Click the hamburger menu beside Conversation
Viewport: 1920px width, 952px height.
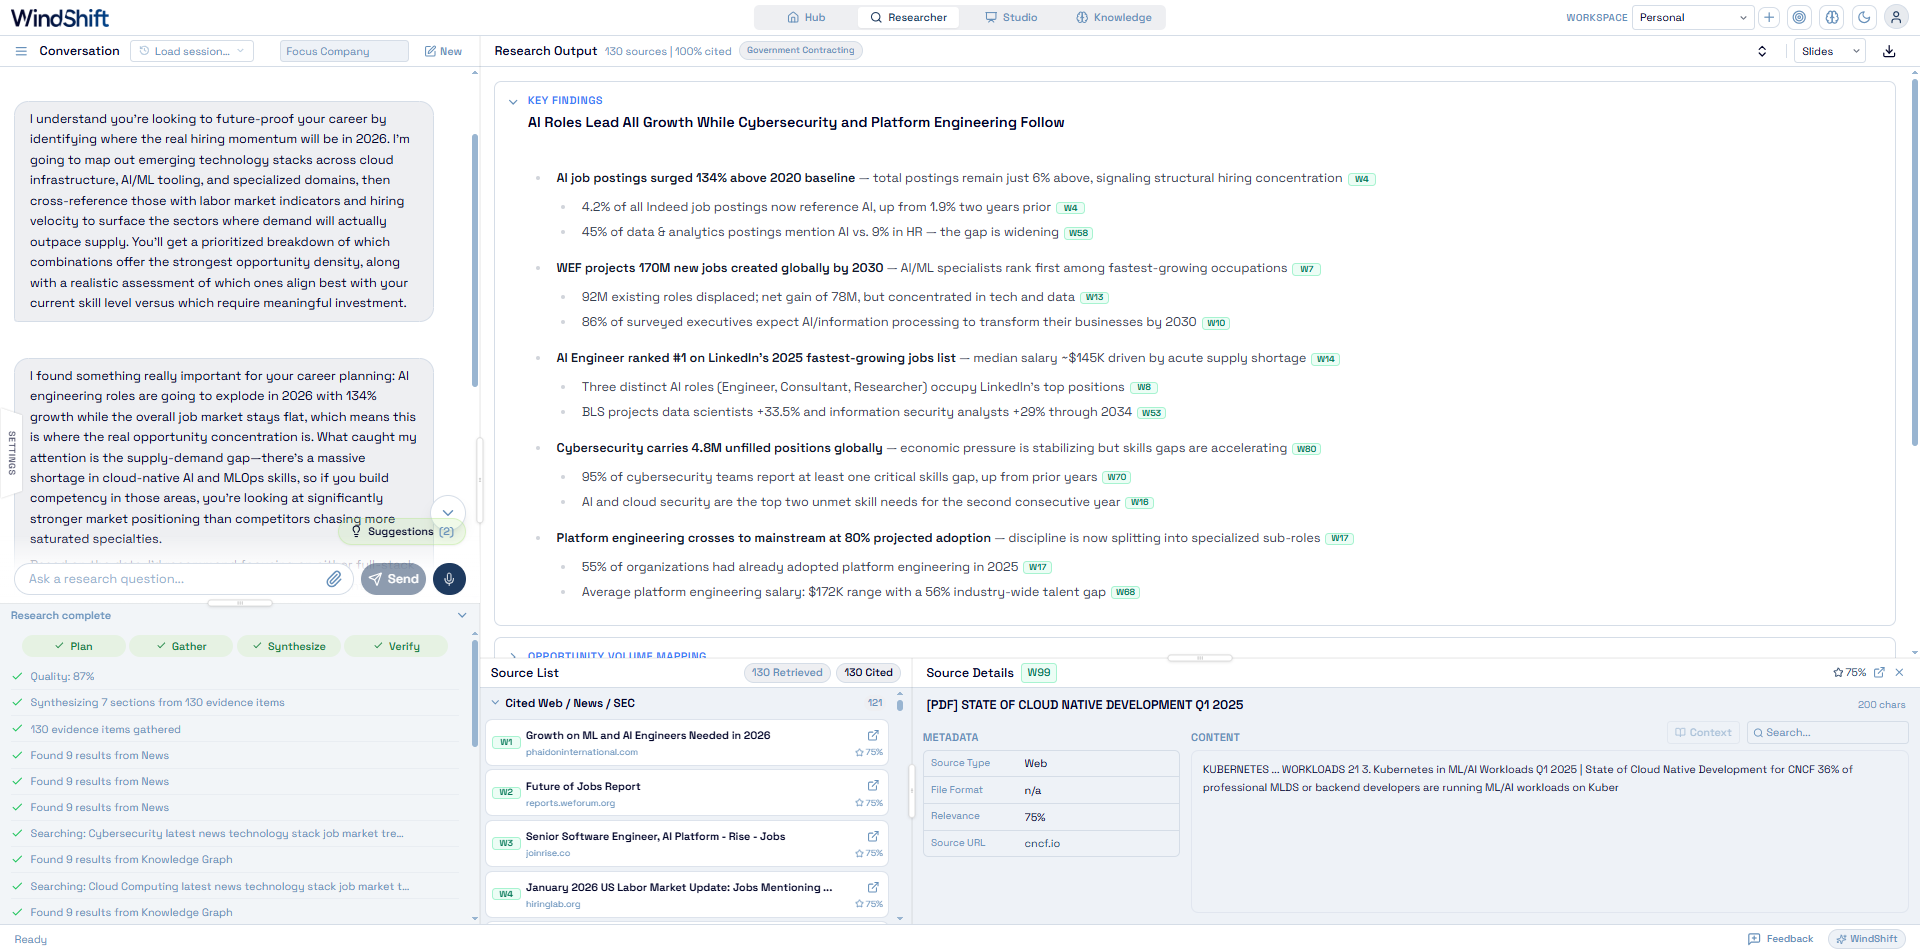click(x=21, y=51)
